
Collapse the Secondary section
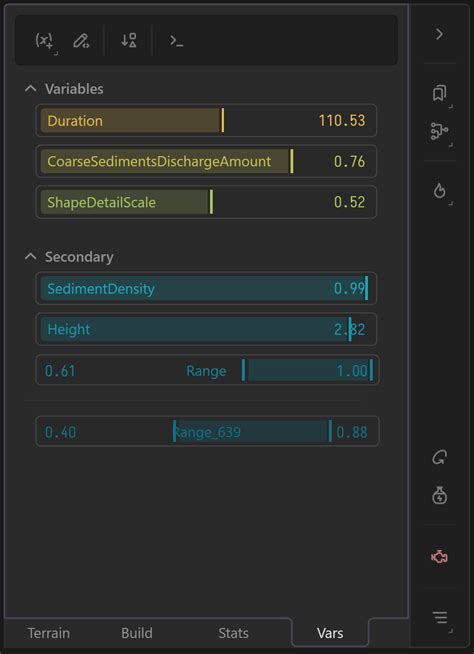click(30, 257)
